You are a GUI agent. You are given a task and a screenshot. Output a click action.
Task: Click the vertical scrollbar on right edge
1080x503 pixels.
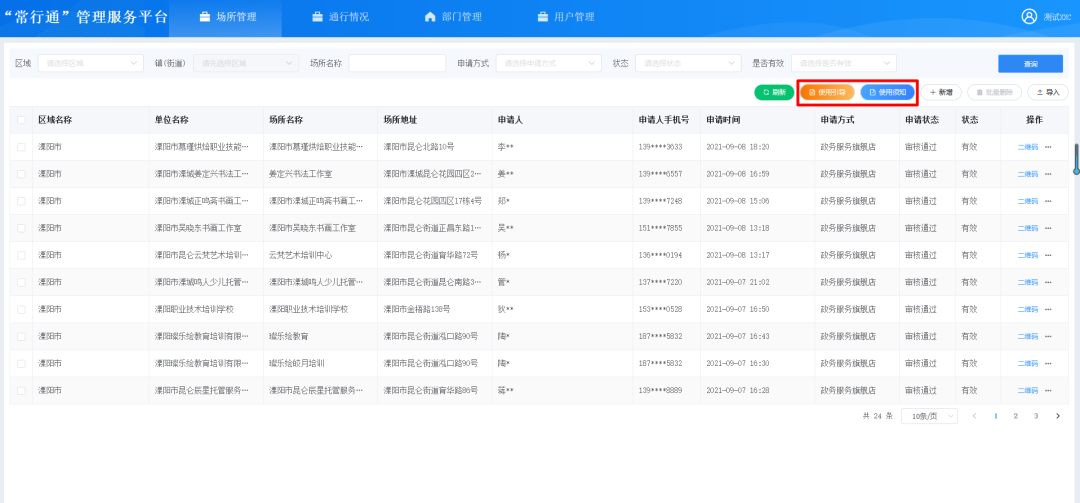pos(1076,158)
